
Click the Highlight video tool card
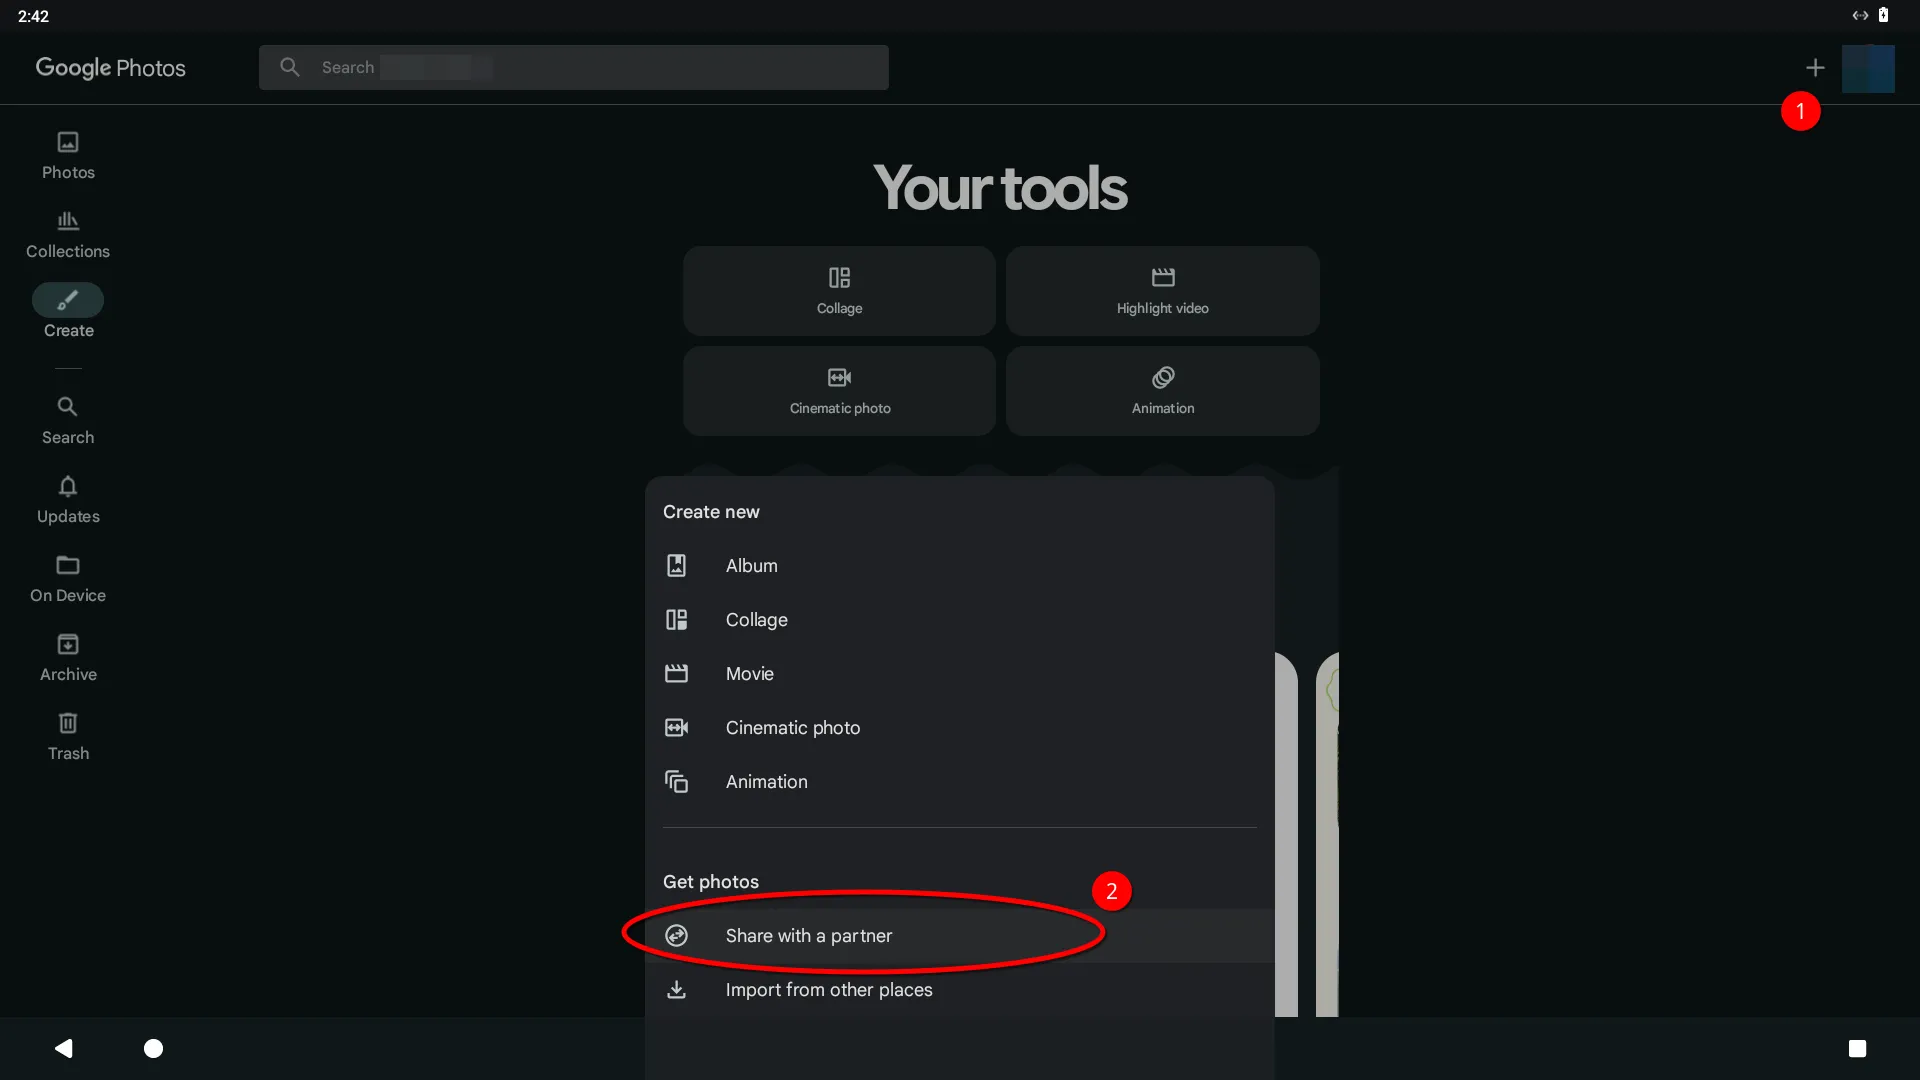click(x=1162, y=291)
